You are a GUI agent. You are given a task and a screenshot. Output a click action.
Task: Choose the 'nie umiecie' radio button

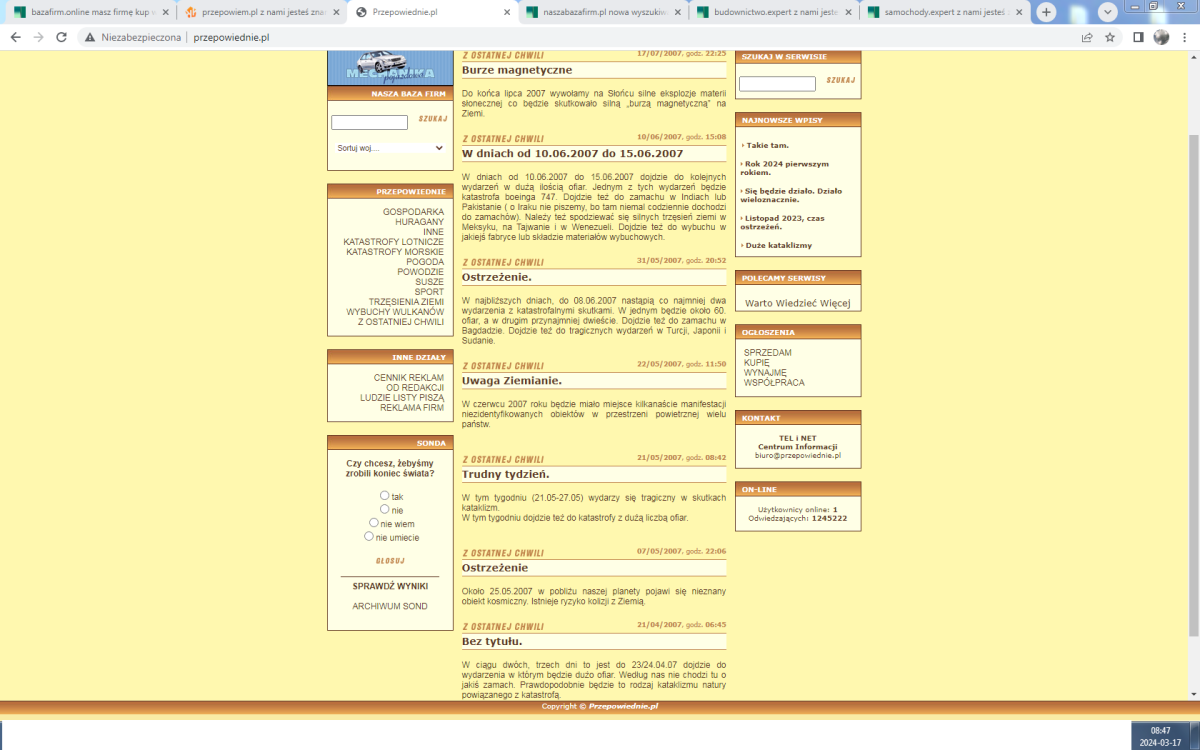pos(369,536)
